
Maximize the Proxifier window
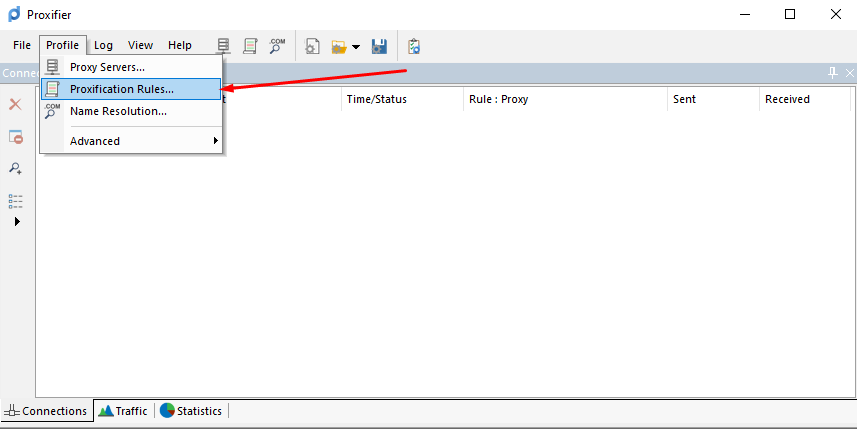[x=790, y=14]
